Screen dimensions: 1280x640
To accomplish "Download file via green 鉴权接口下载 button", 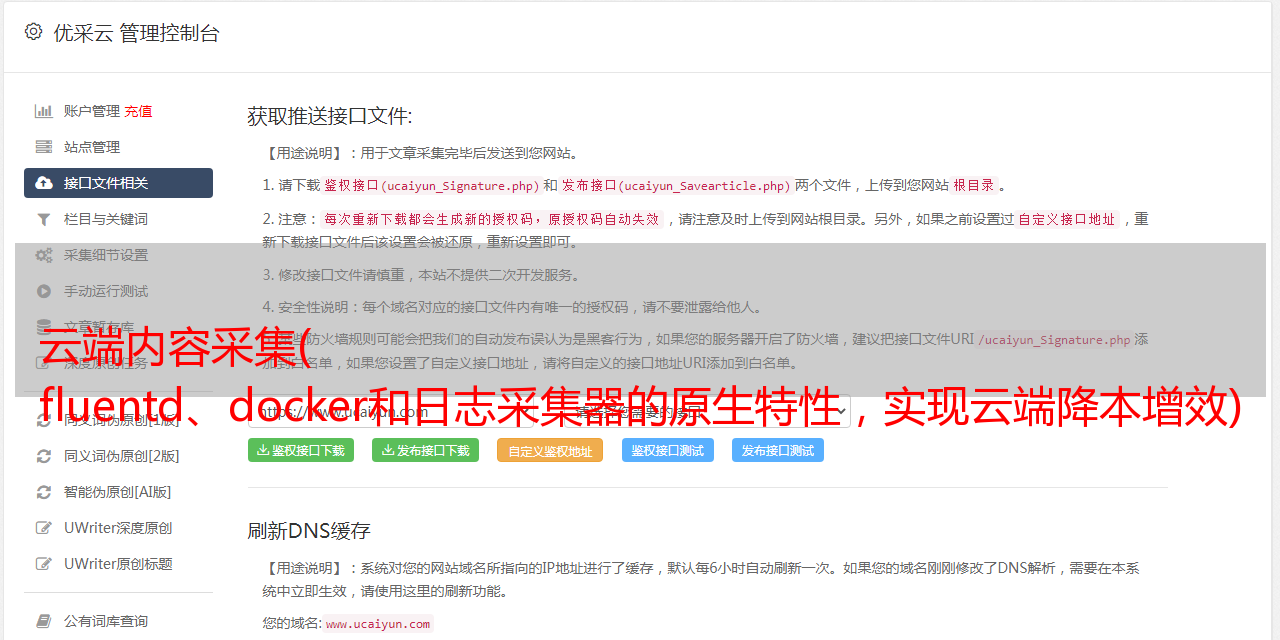I will click(x=301, y=450).
